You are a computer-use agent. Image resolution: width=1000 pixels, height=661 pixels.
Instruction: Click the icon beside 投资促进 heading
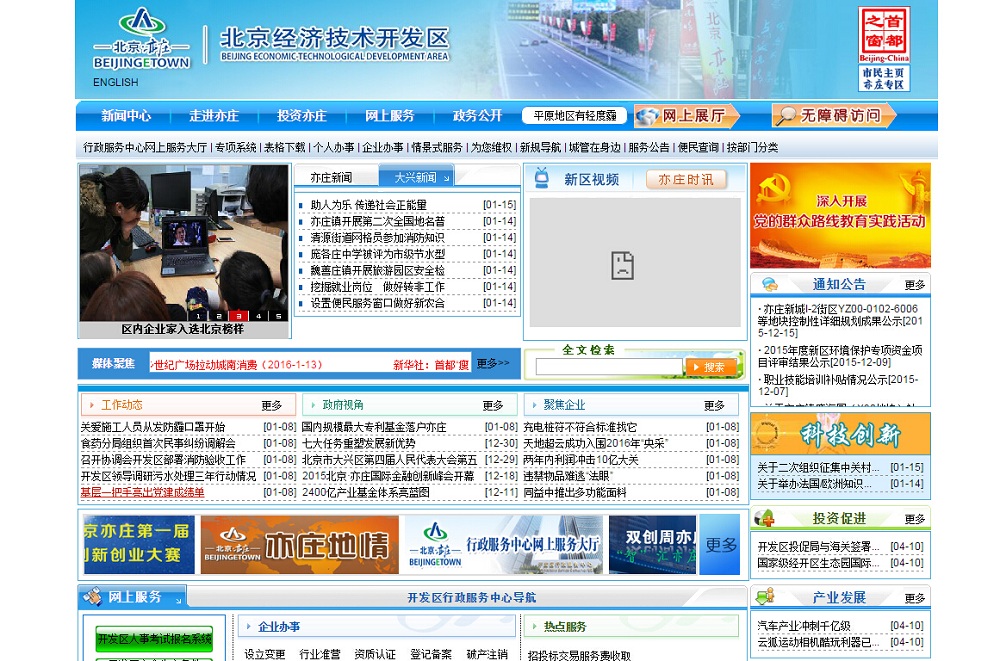pos(764,518)
